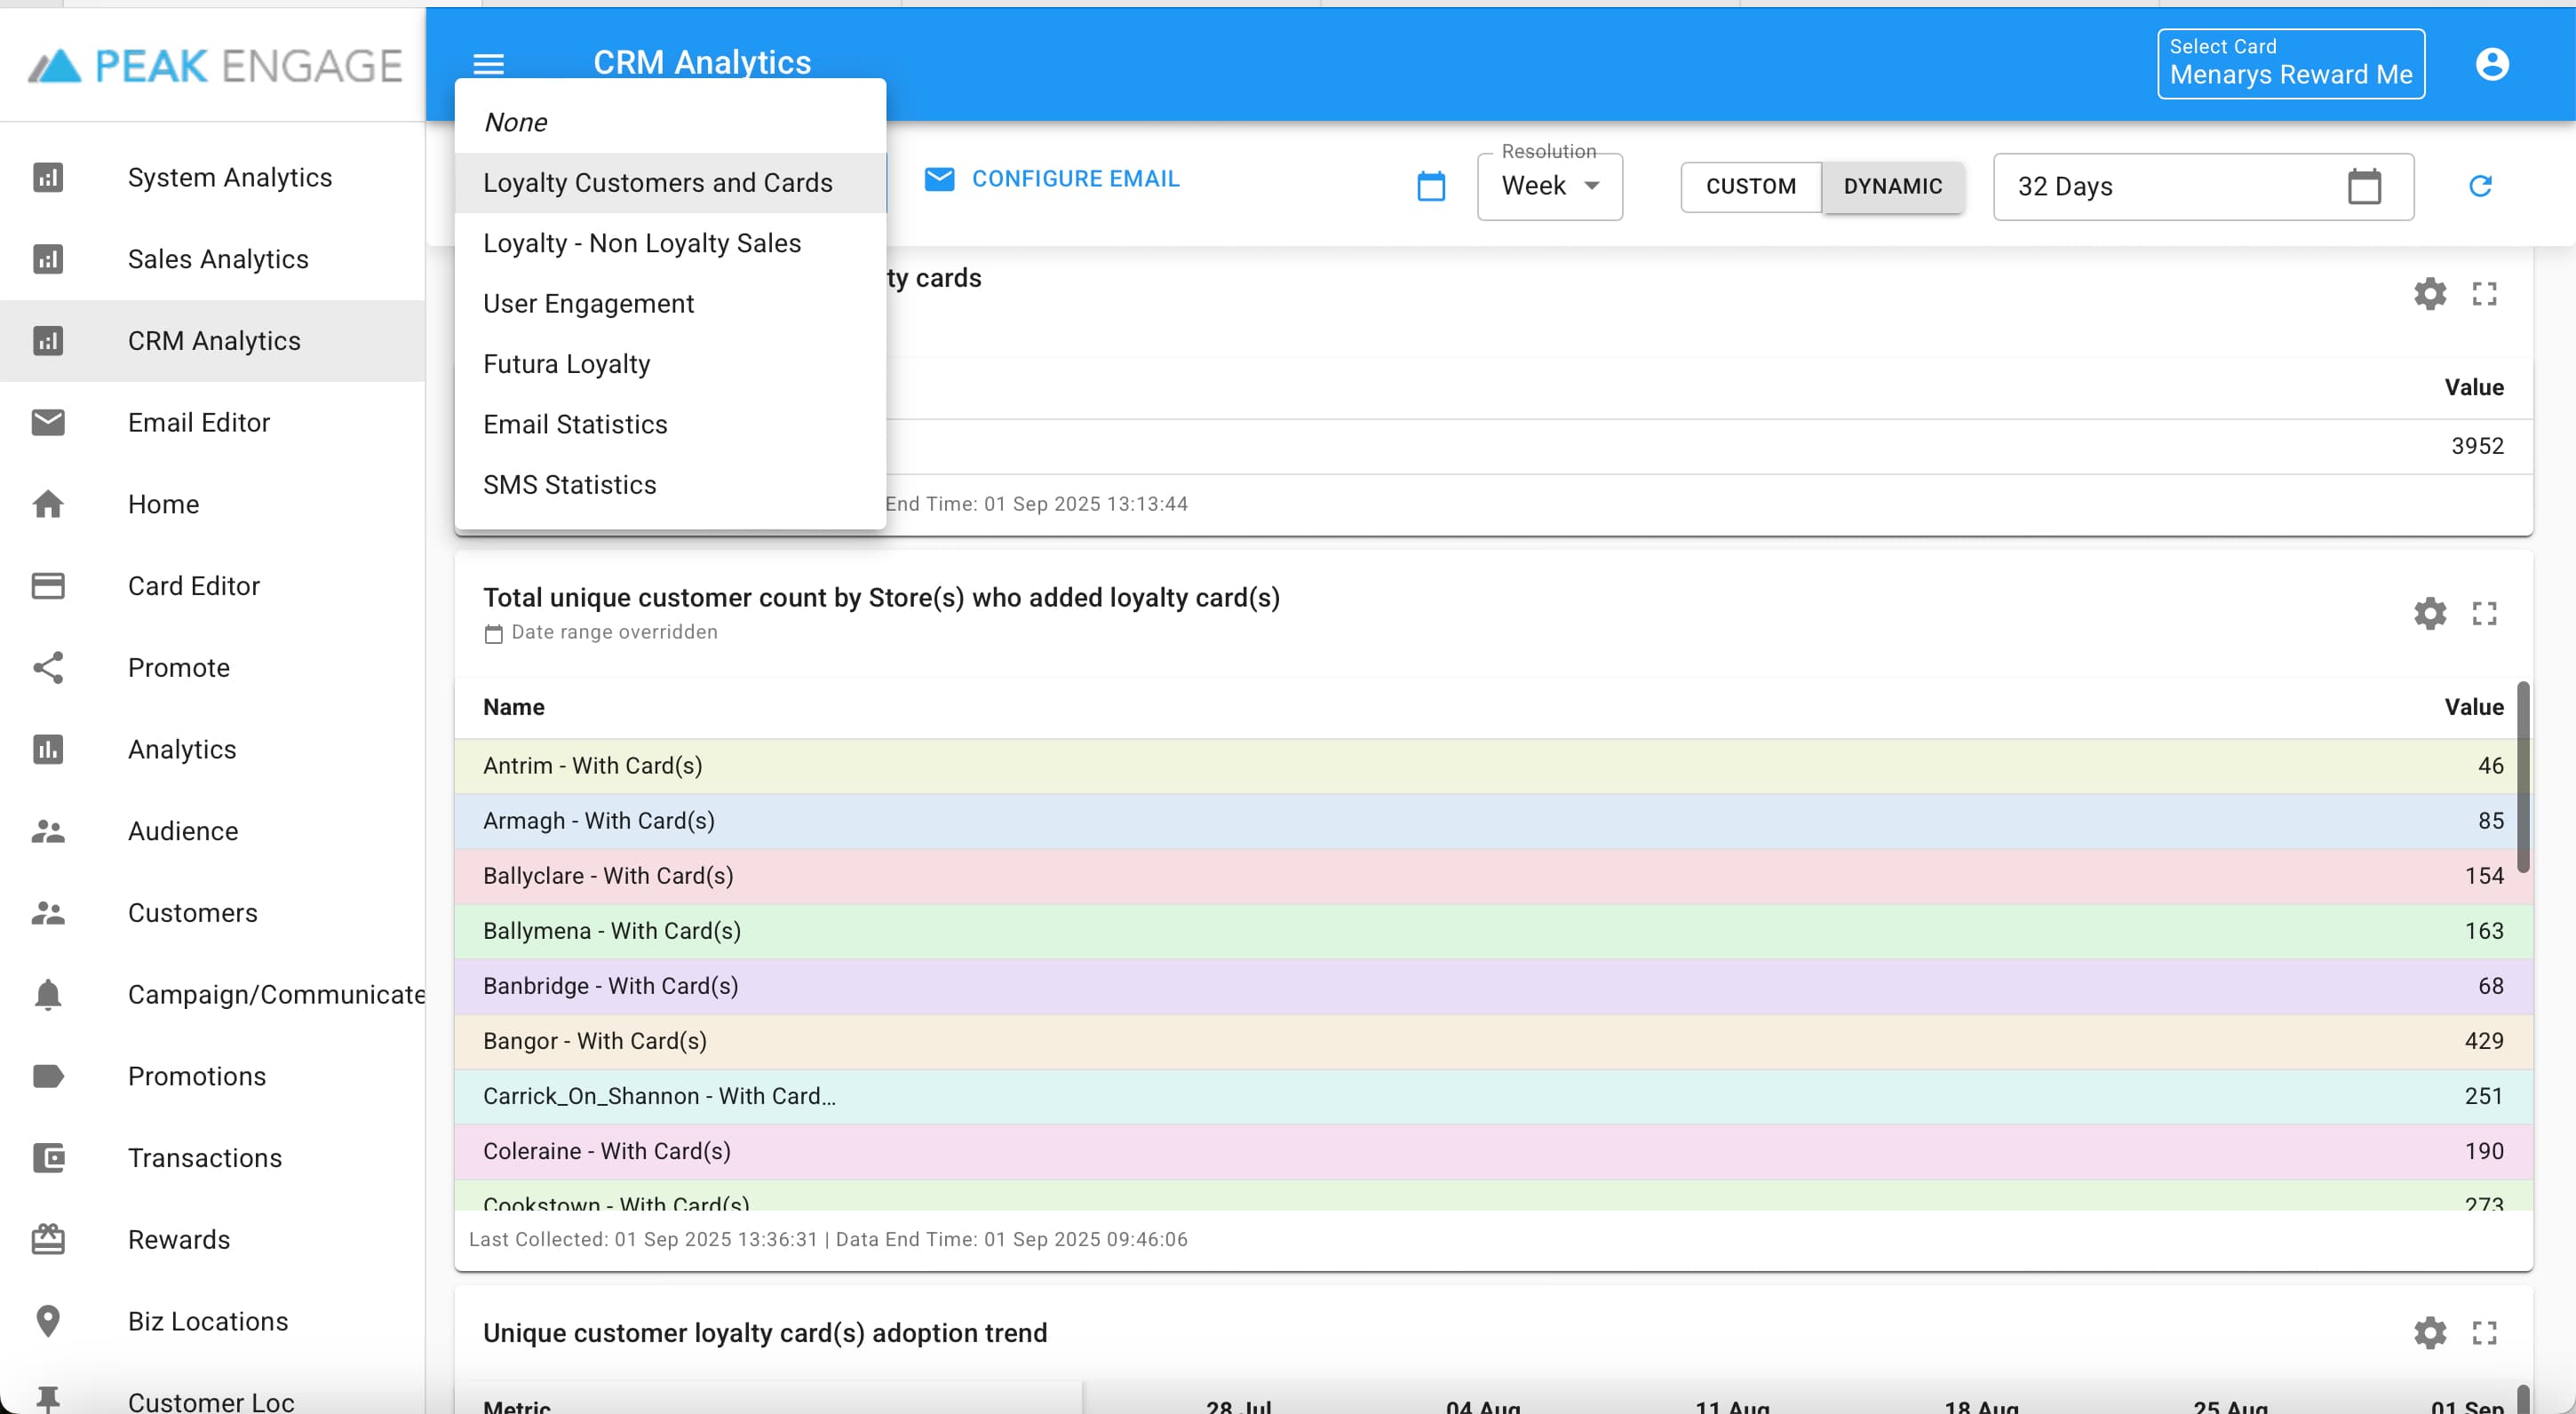Click the user account profile icon
This screenshot has width=2576, height=1414.
click(x=2492, y=63)
